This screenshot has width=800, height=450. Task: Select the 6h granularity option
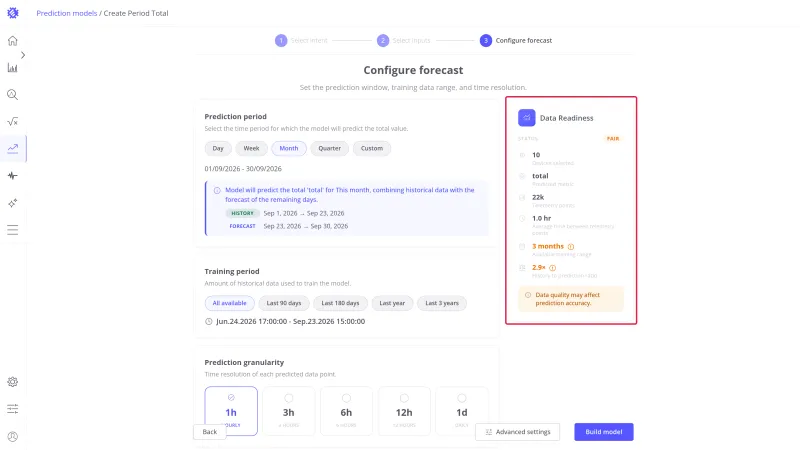pos(346,411)
